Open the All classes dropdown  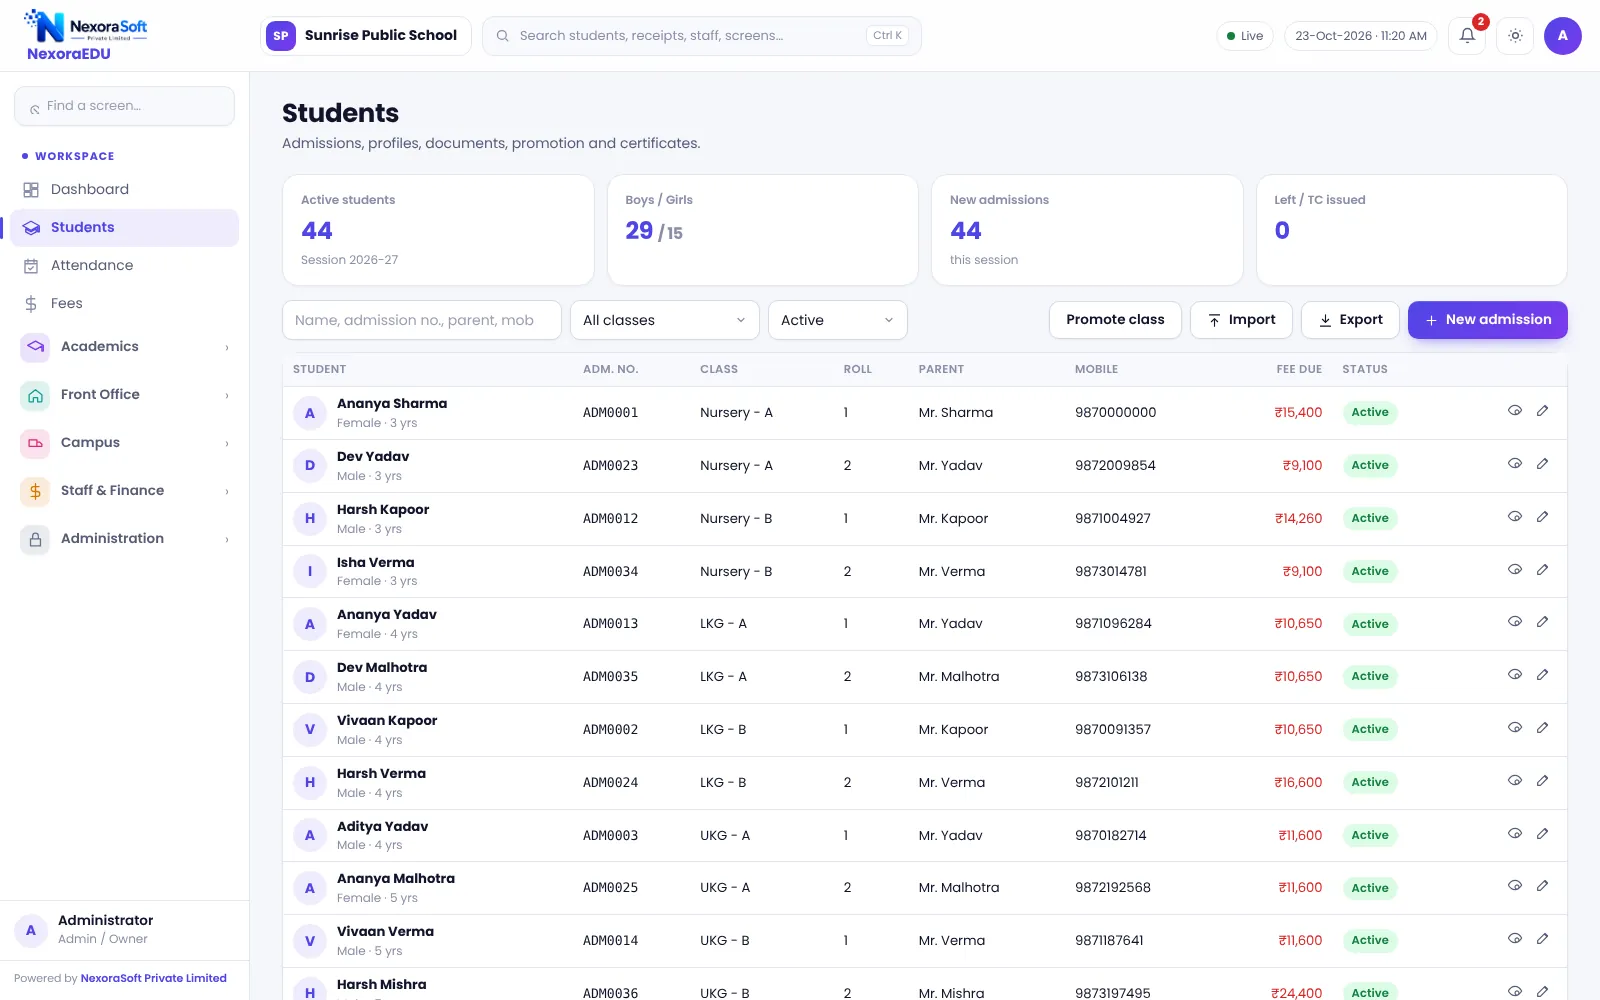pos(665,320)
